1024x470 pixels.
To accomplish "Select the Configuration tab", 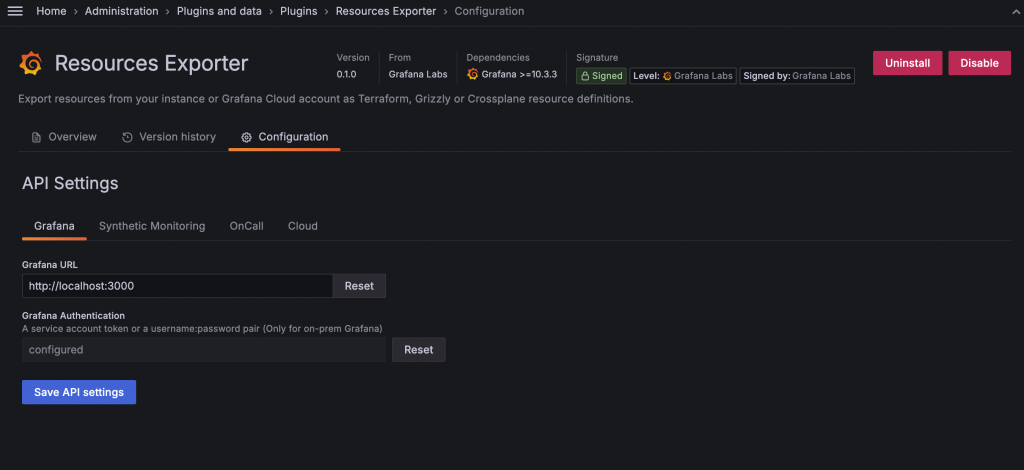I will 284,137.
